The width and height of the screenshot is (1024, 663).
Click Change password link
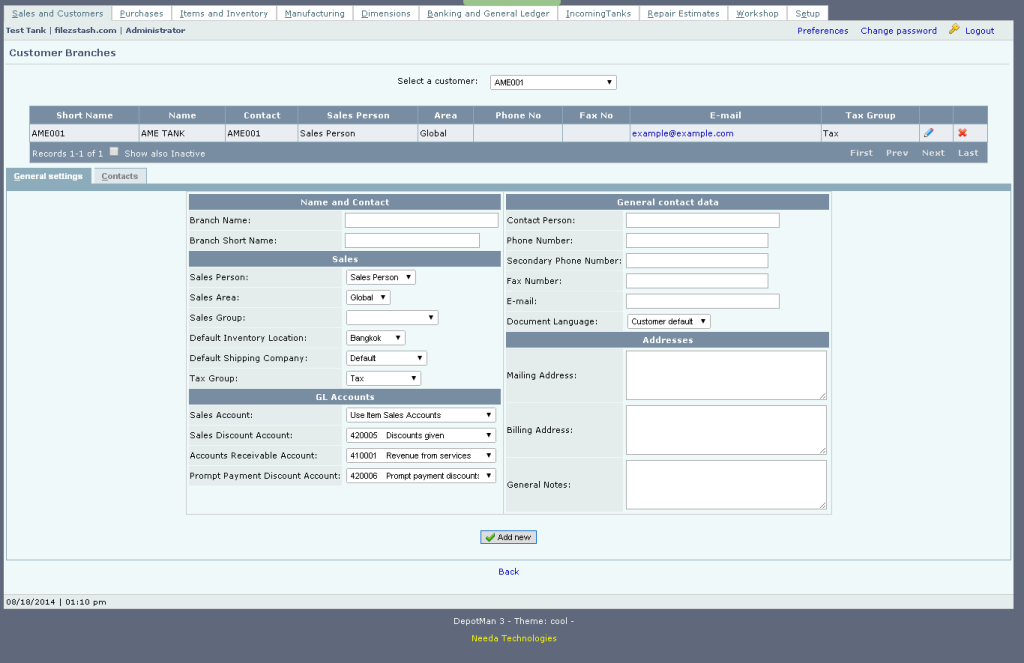(899, 31)
